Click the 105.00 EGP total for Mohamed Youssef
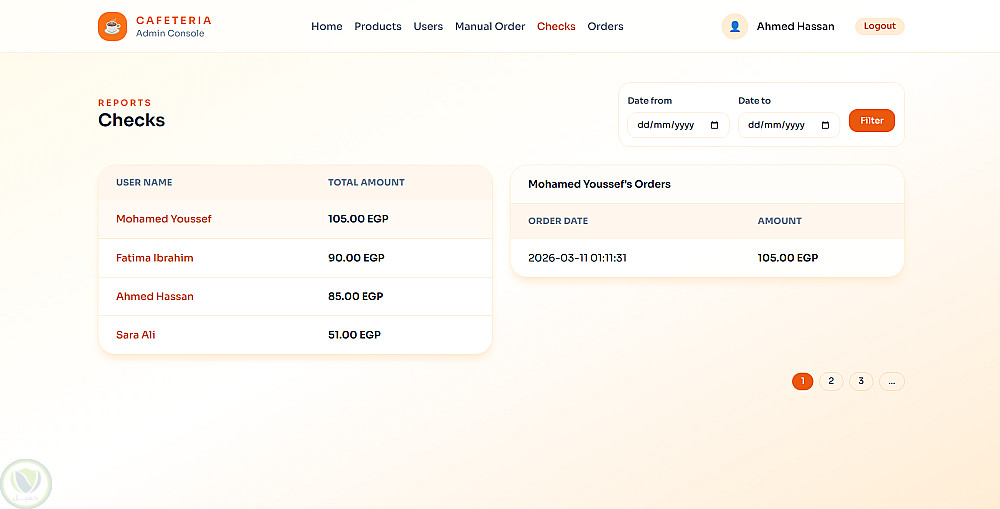 pos(358,219)
